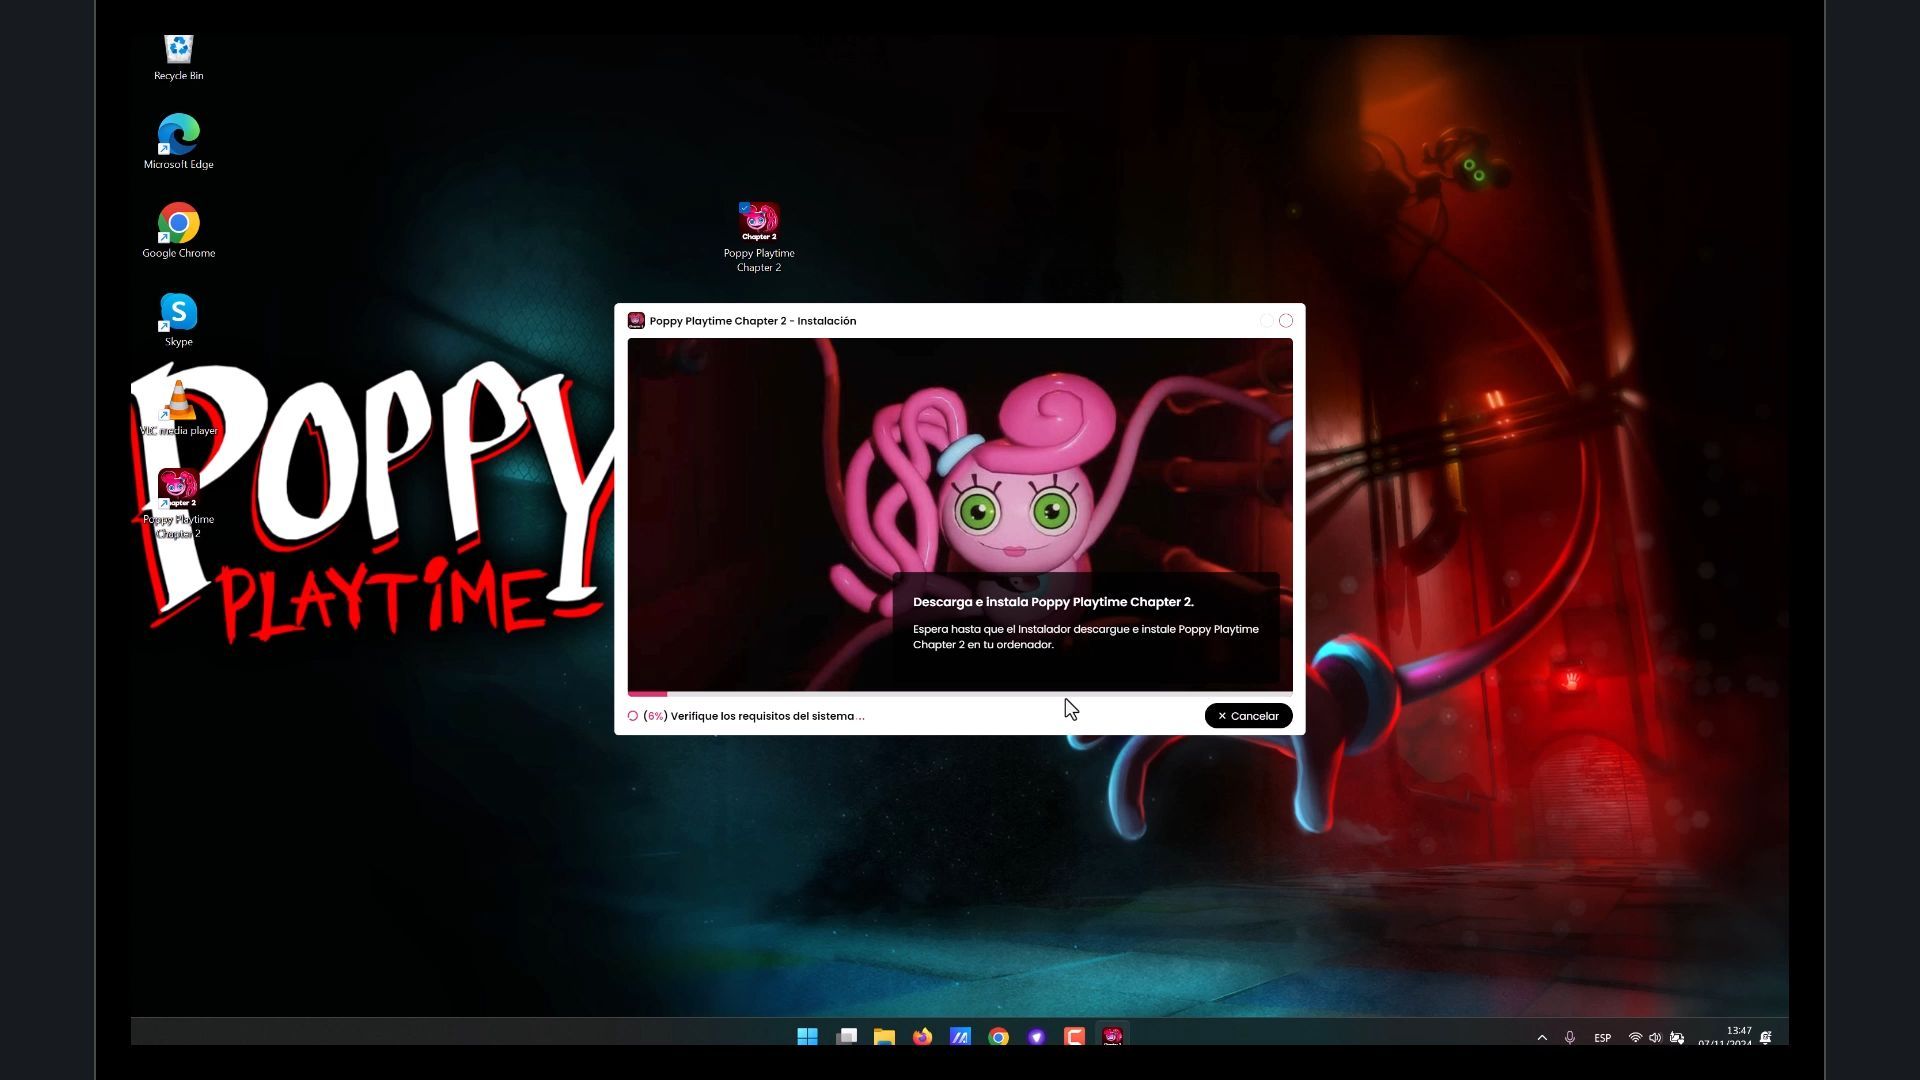The image size is (1920, 1080).
Task: Select the VLC media player desktop shortcut
Action: pyautogui.click(x=178, y=408)
